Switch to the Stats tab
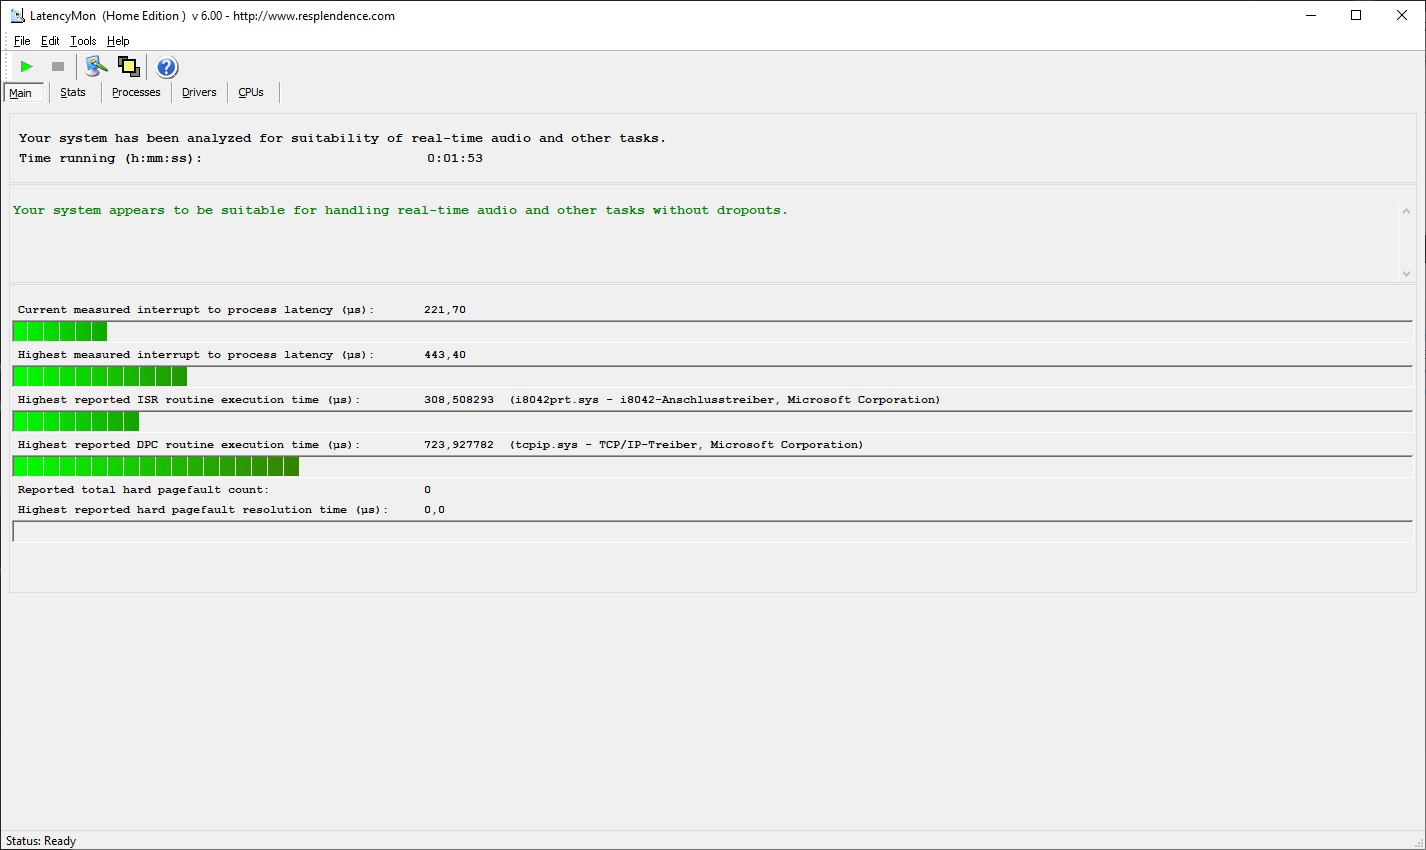The height and width of the screenshot is (850, 1426). coord(73,92)
